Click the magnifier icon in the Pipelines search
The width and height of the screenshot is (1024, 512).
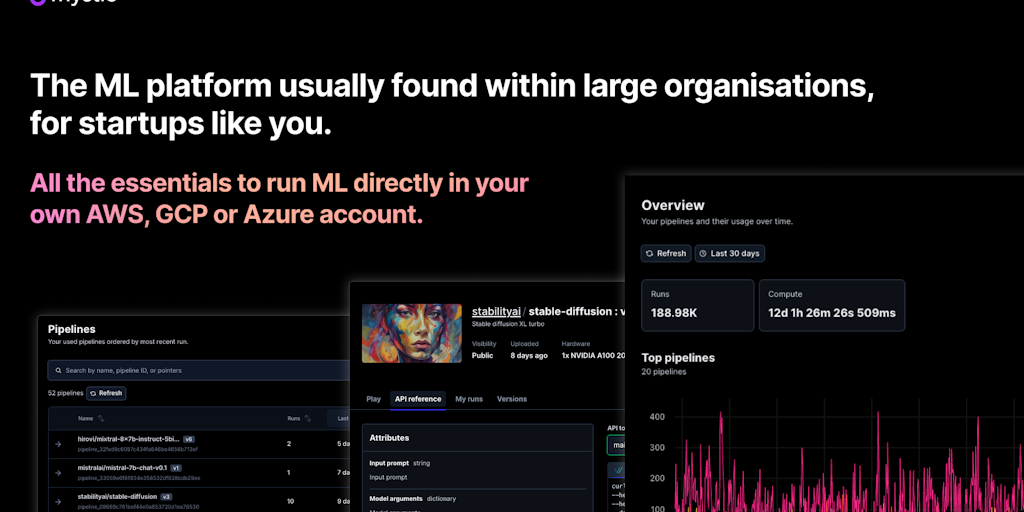(x=59, y=370)
